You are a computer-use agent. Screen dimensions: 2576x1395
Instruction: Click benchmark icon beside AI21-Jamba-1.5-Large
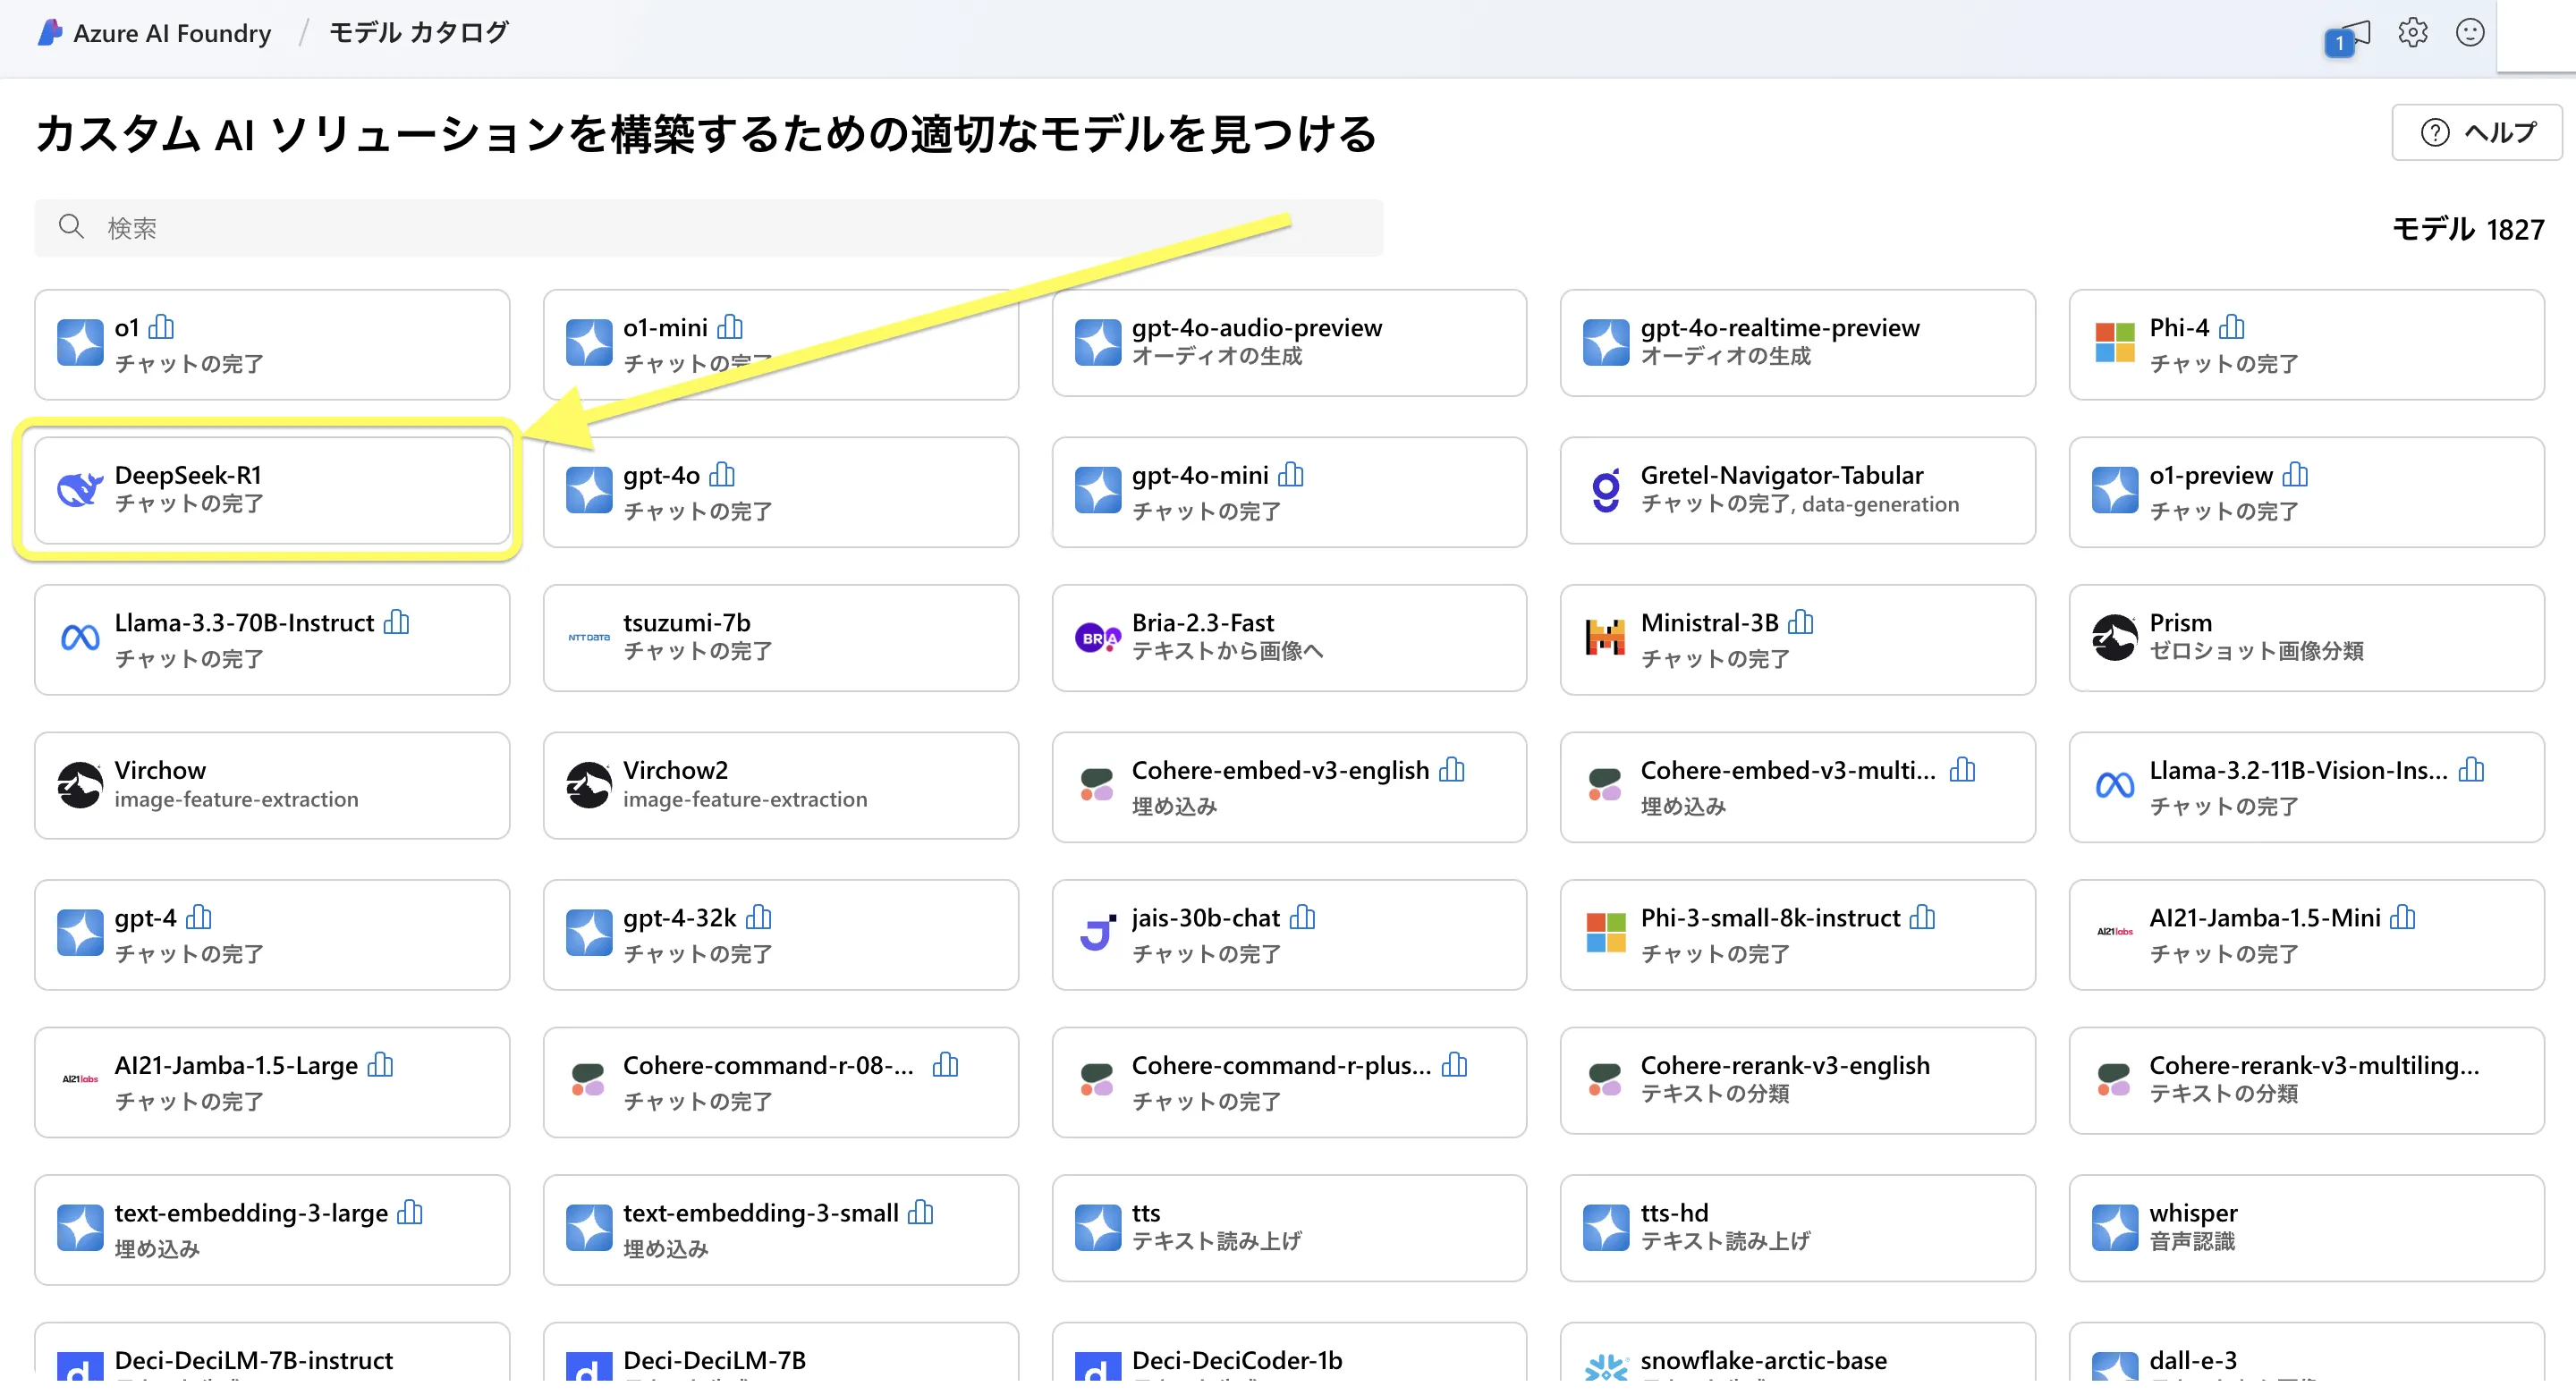[380, 1064]
